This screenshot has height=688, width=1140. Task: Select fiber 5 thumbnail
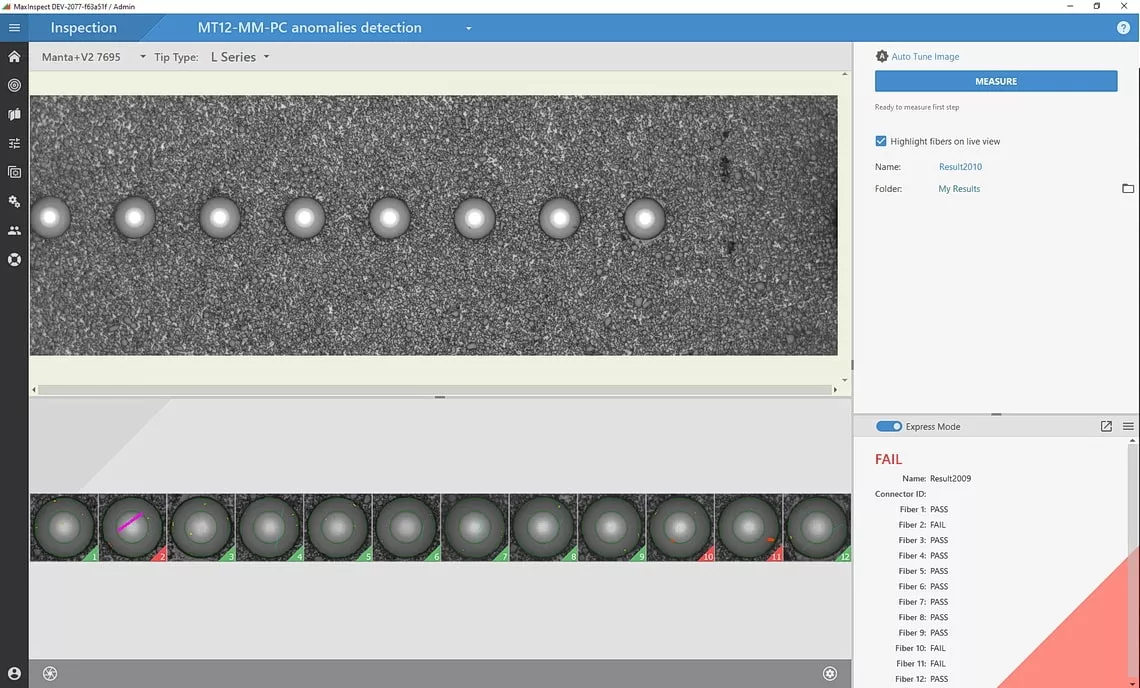tap(338, 527)
